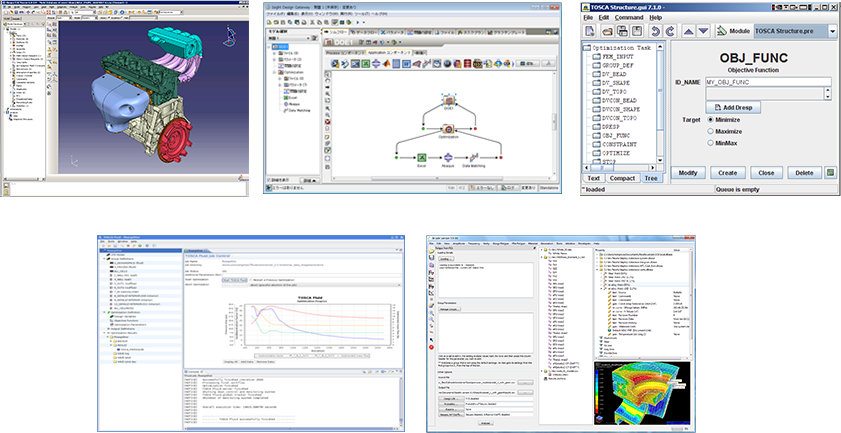Click the Save icon in TOSCA Structure toolbar

point(623,31)
